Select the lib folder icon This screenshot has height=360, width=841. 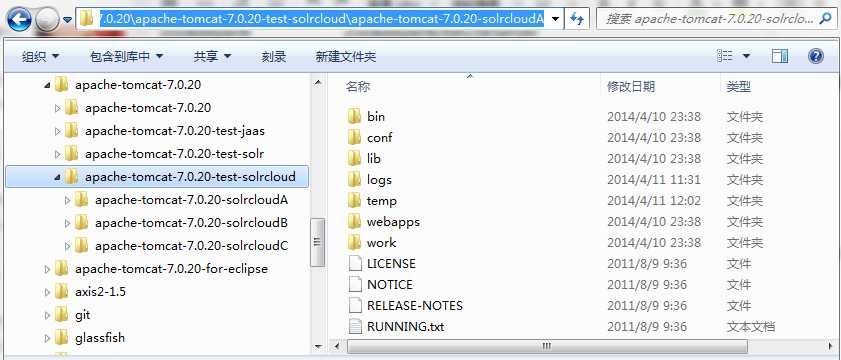pos(354,158)
